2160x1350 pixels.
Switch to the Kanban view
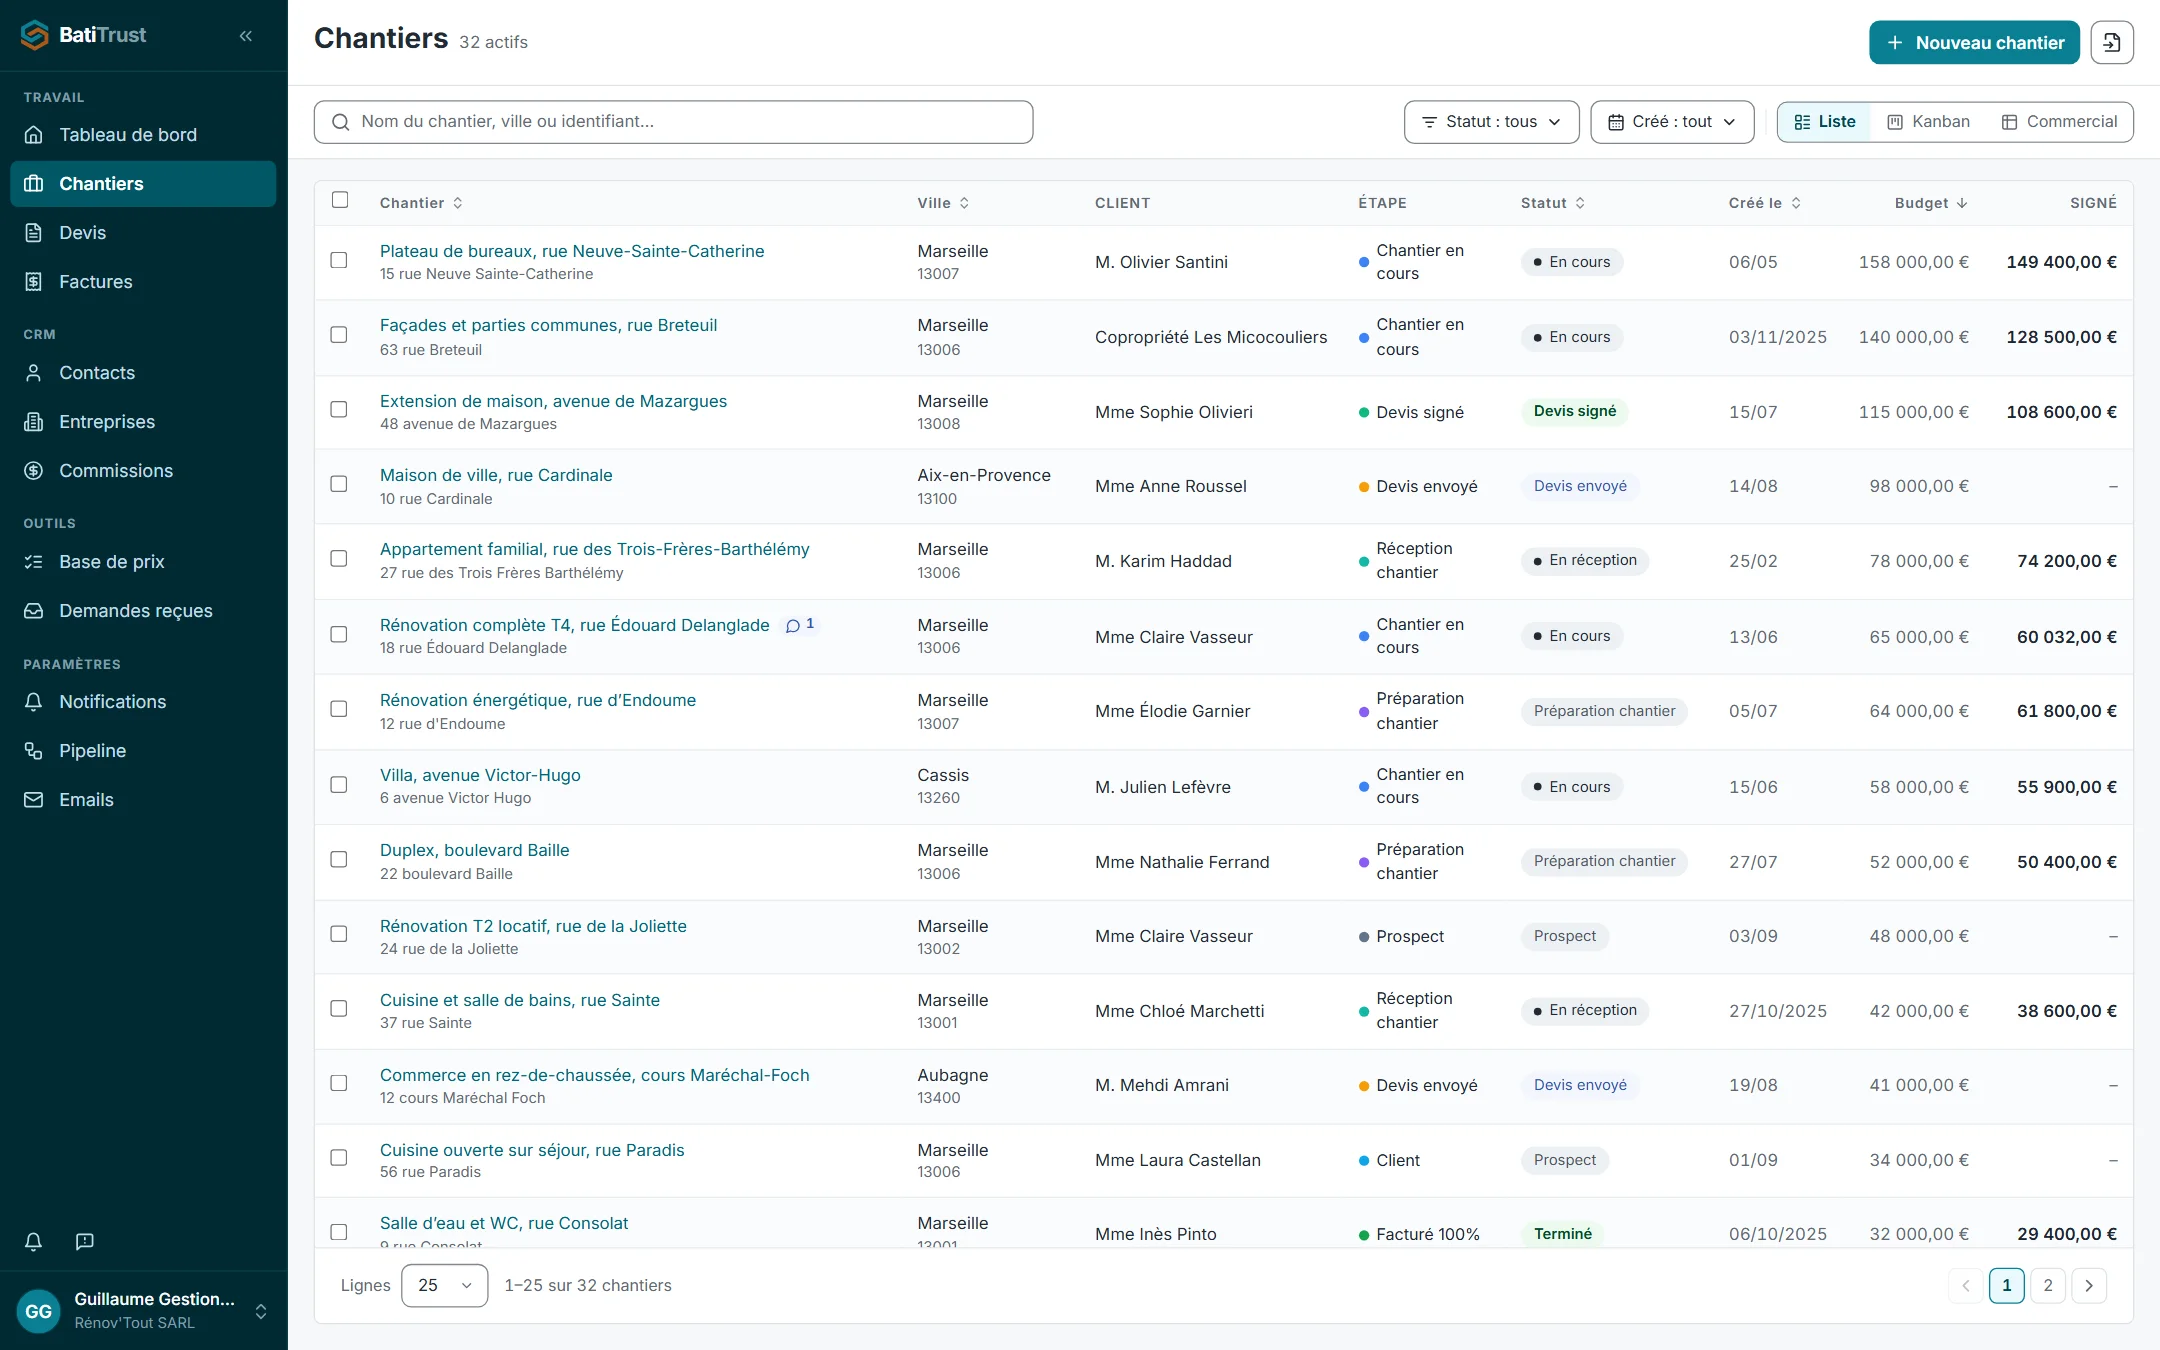pos(1928,122)
